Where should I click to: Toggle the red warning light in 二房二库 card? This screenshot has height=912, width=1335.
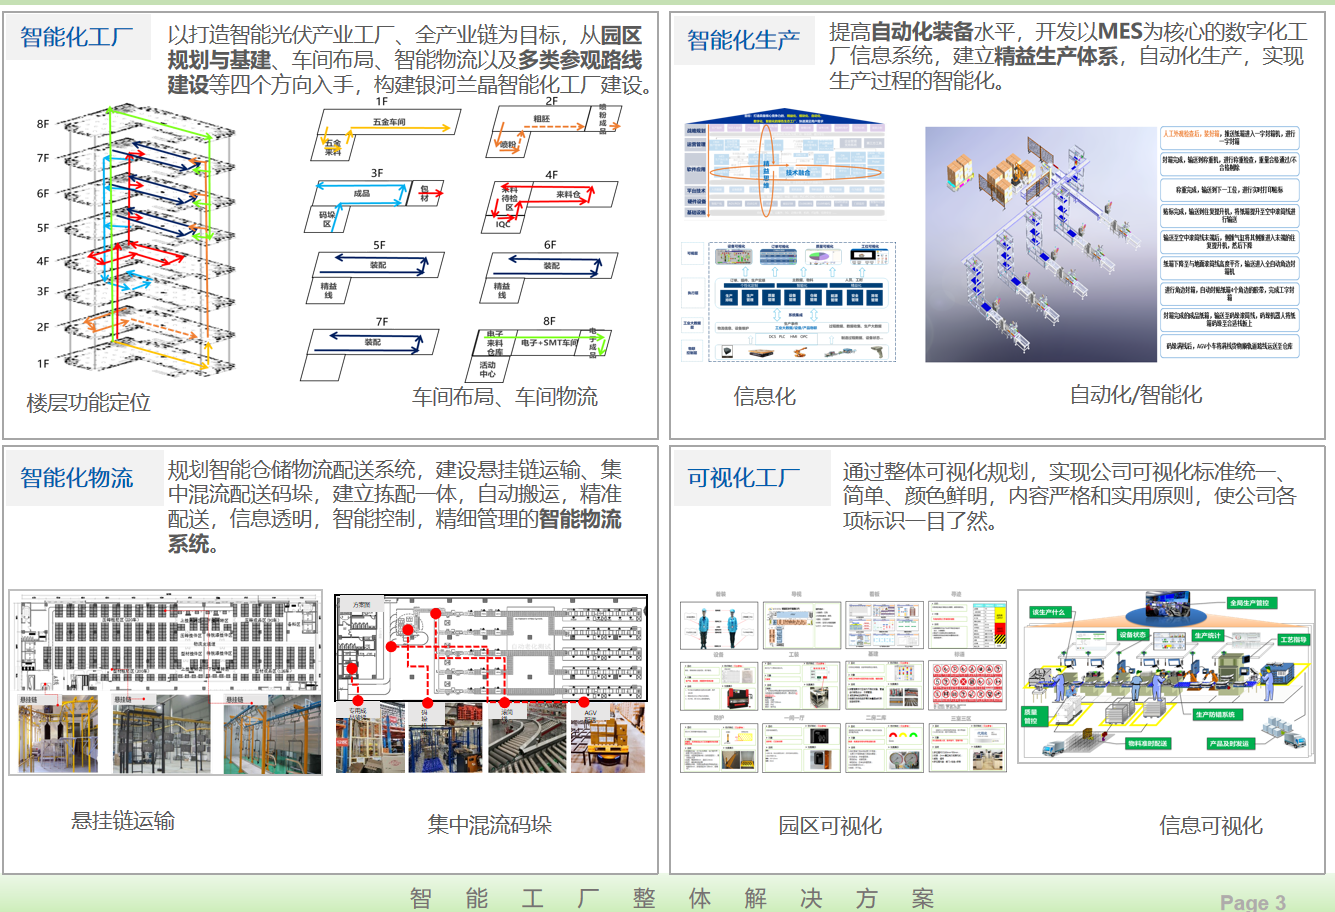click(x=892, y=735)
